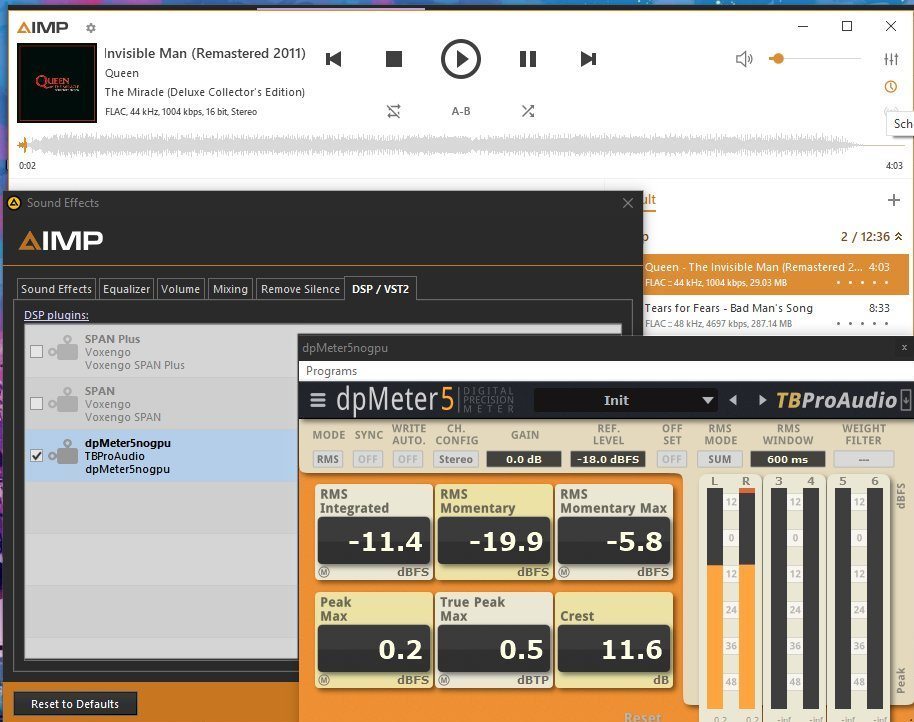Click RMS Momentary Max M indicator
Screen dimensions: 914x722
coord(564,572)
